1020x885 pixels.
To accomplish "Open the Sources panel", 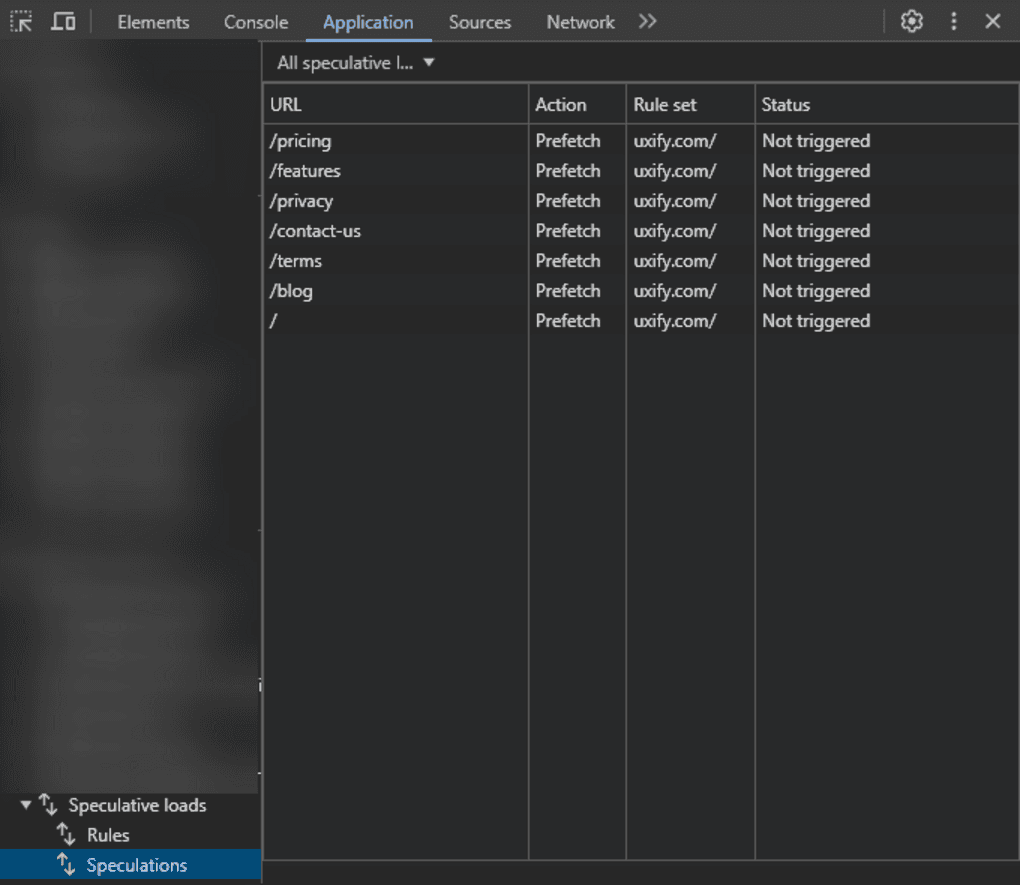I will click(479, 21).
